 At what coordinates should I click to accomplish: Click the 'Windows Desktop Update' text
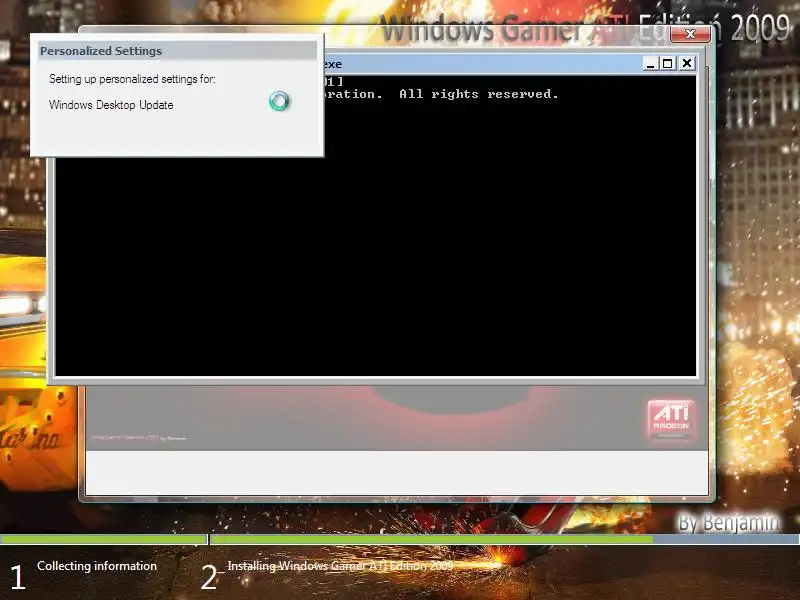111,105
